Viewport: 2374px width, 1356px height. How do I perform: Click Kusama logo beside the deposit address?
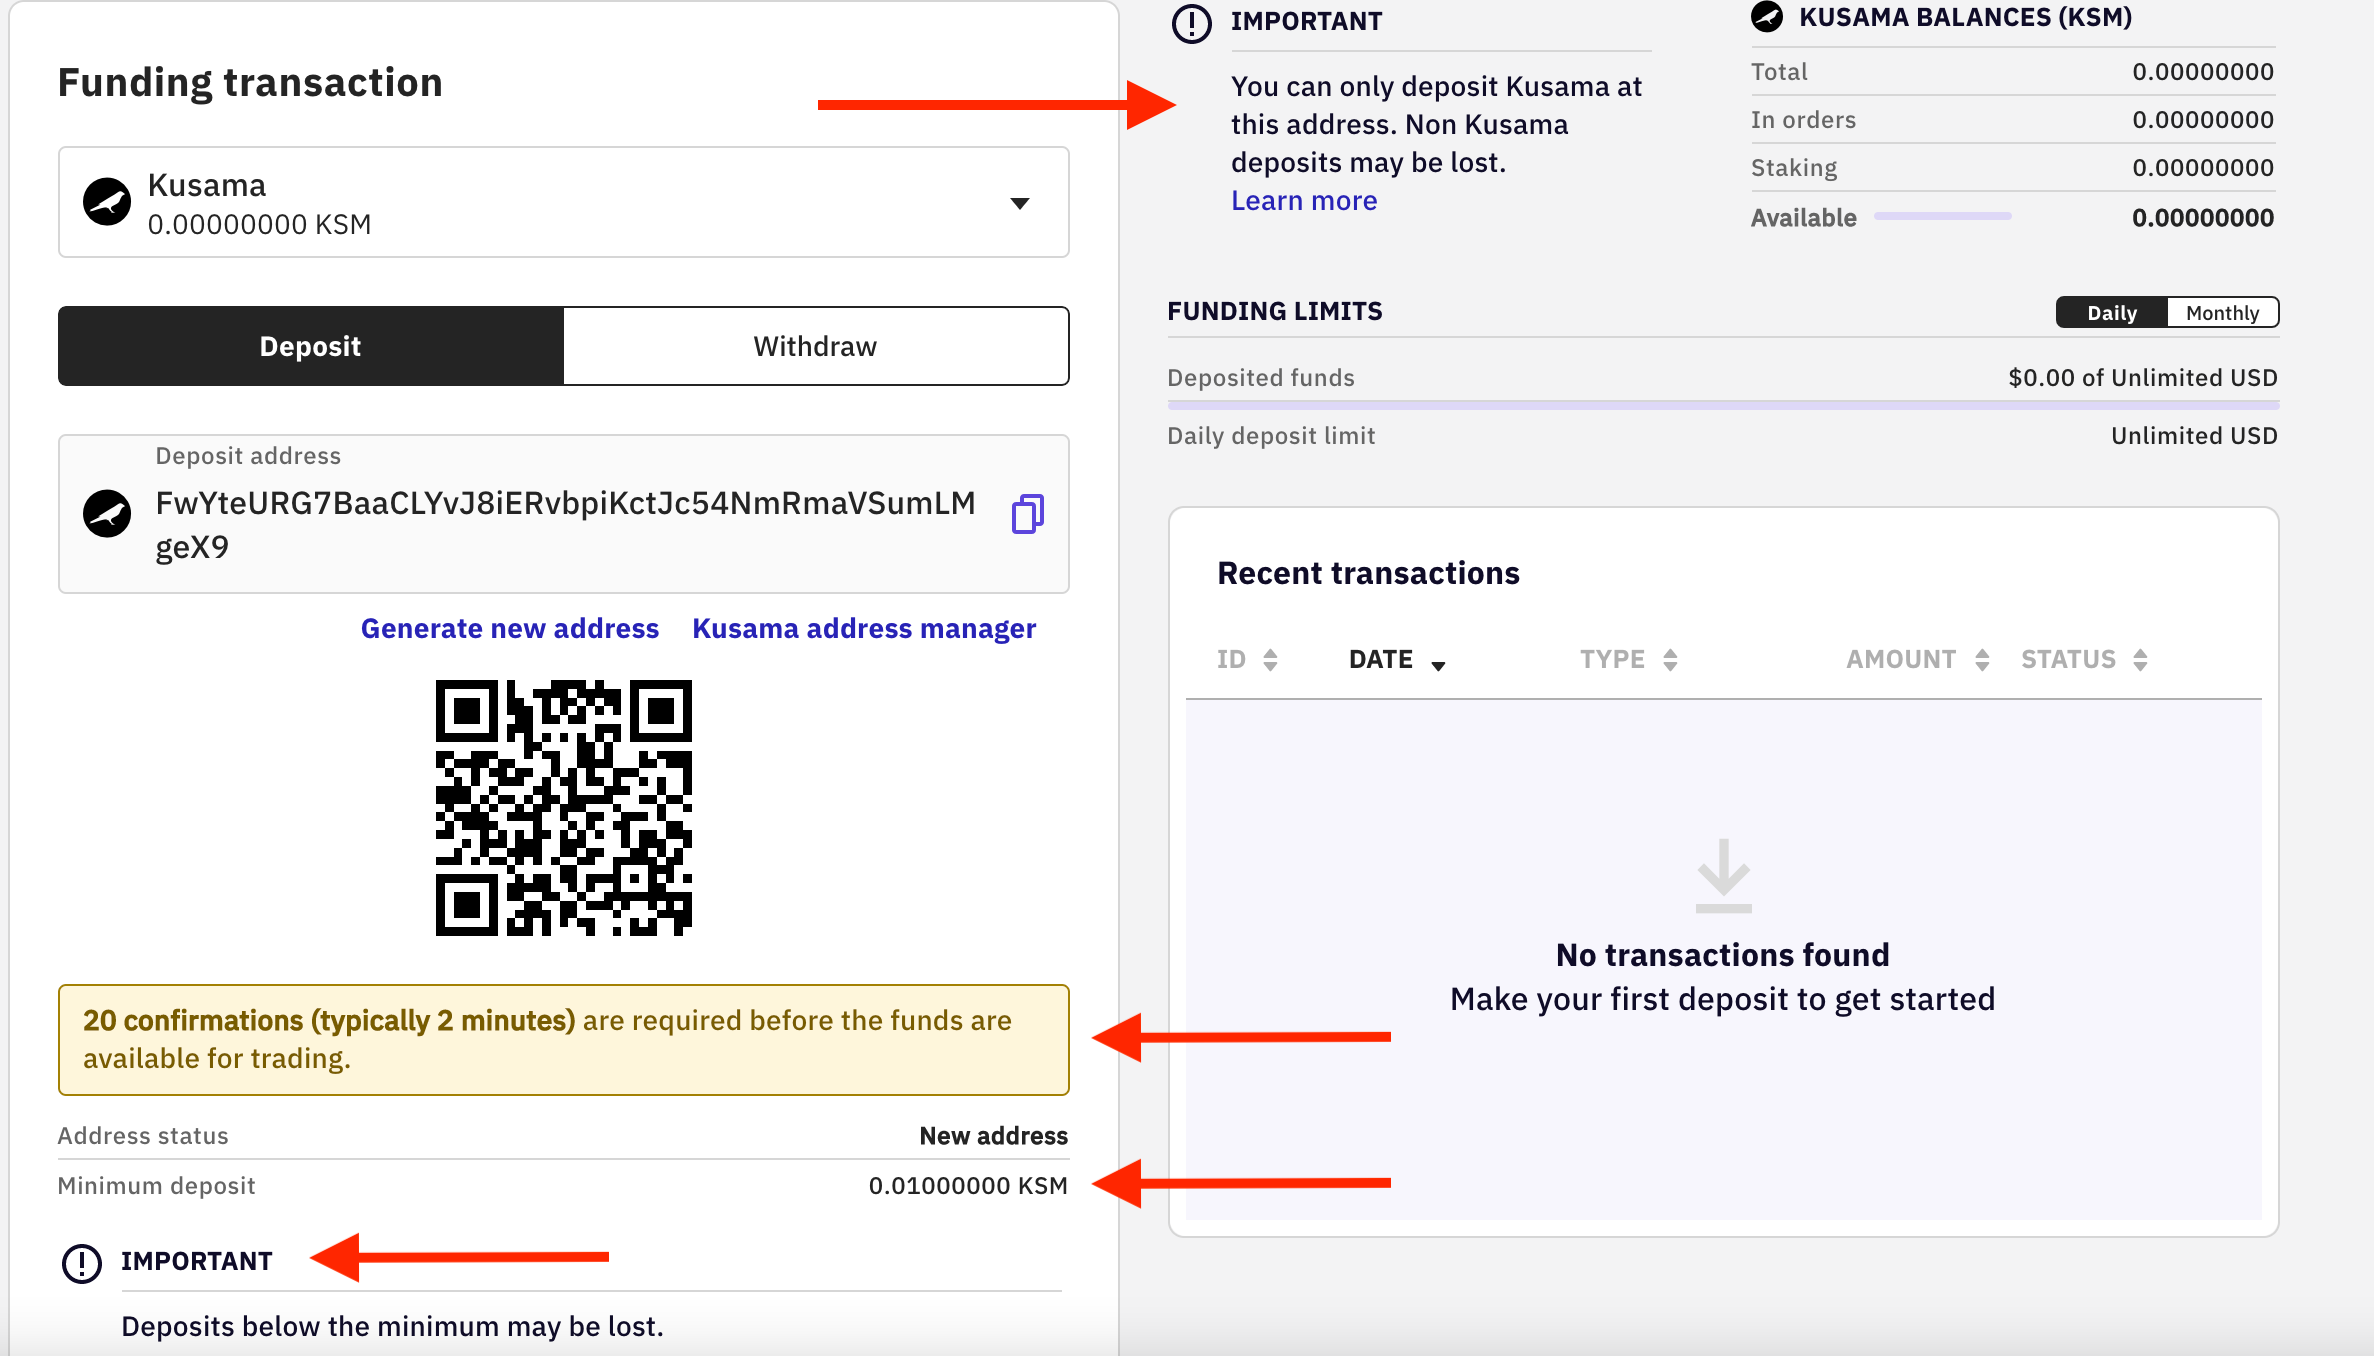(x=107, y=513)
